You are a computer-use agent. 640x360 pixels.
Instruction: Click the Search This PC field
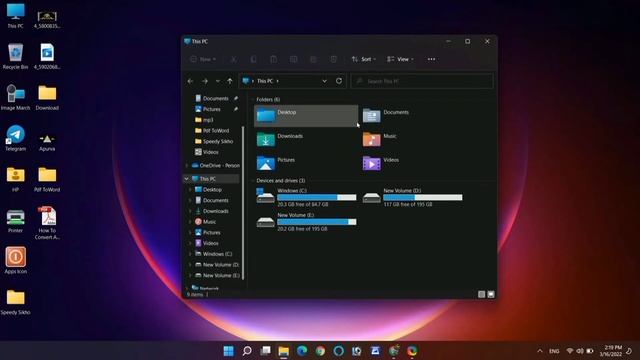422,81
